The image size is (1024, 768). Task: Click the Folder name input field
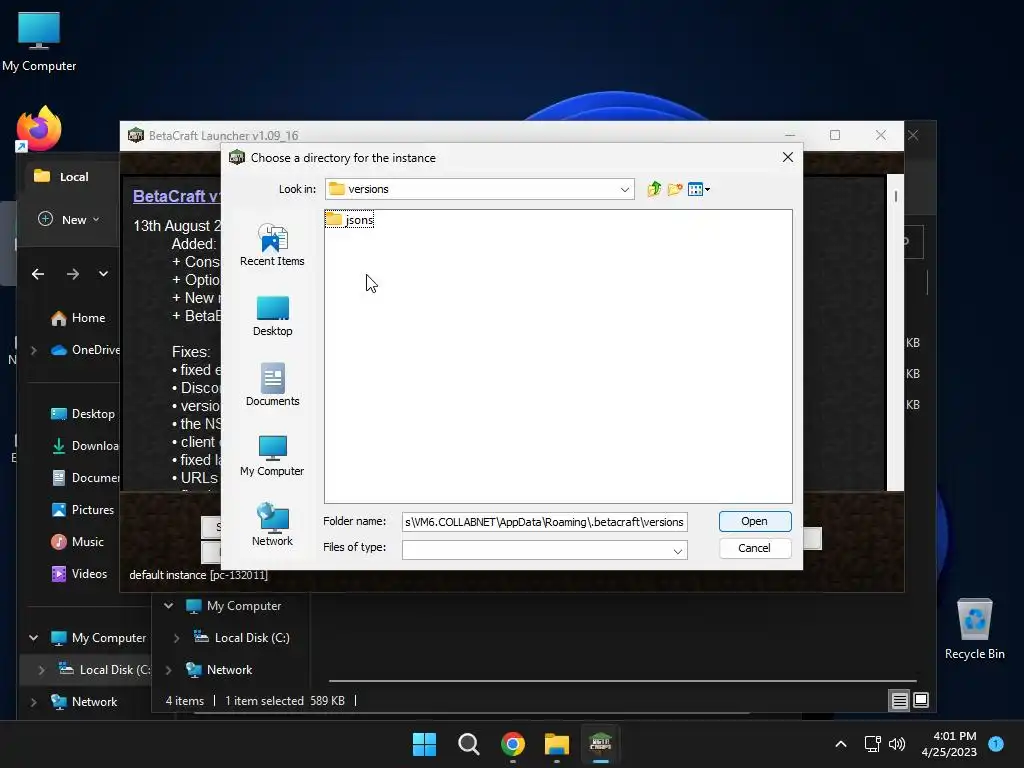[544, 522]
